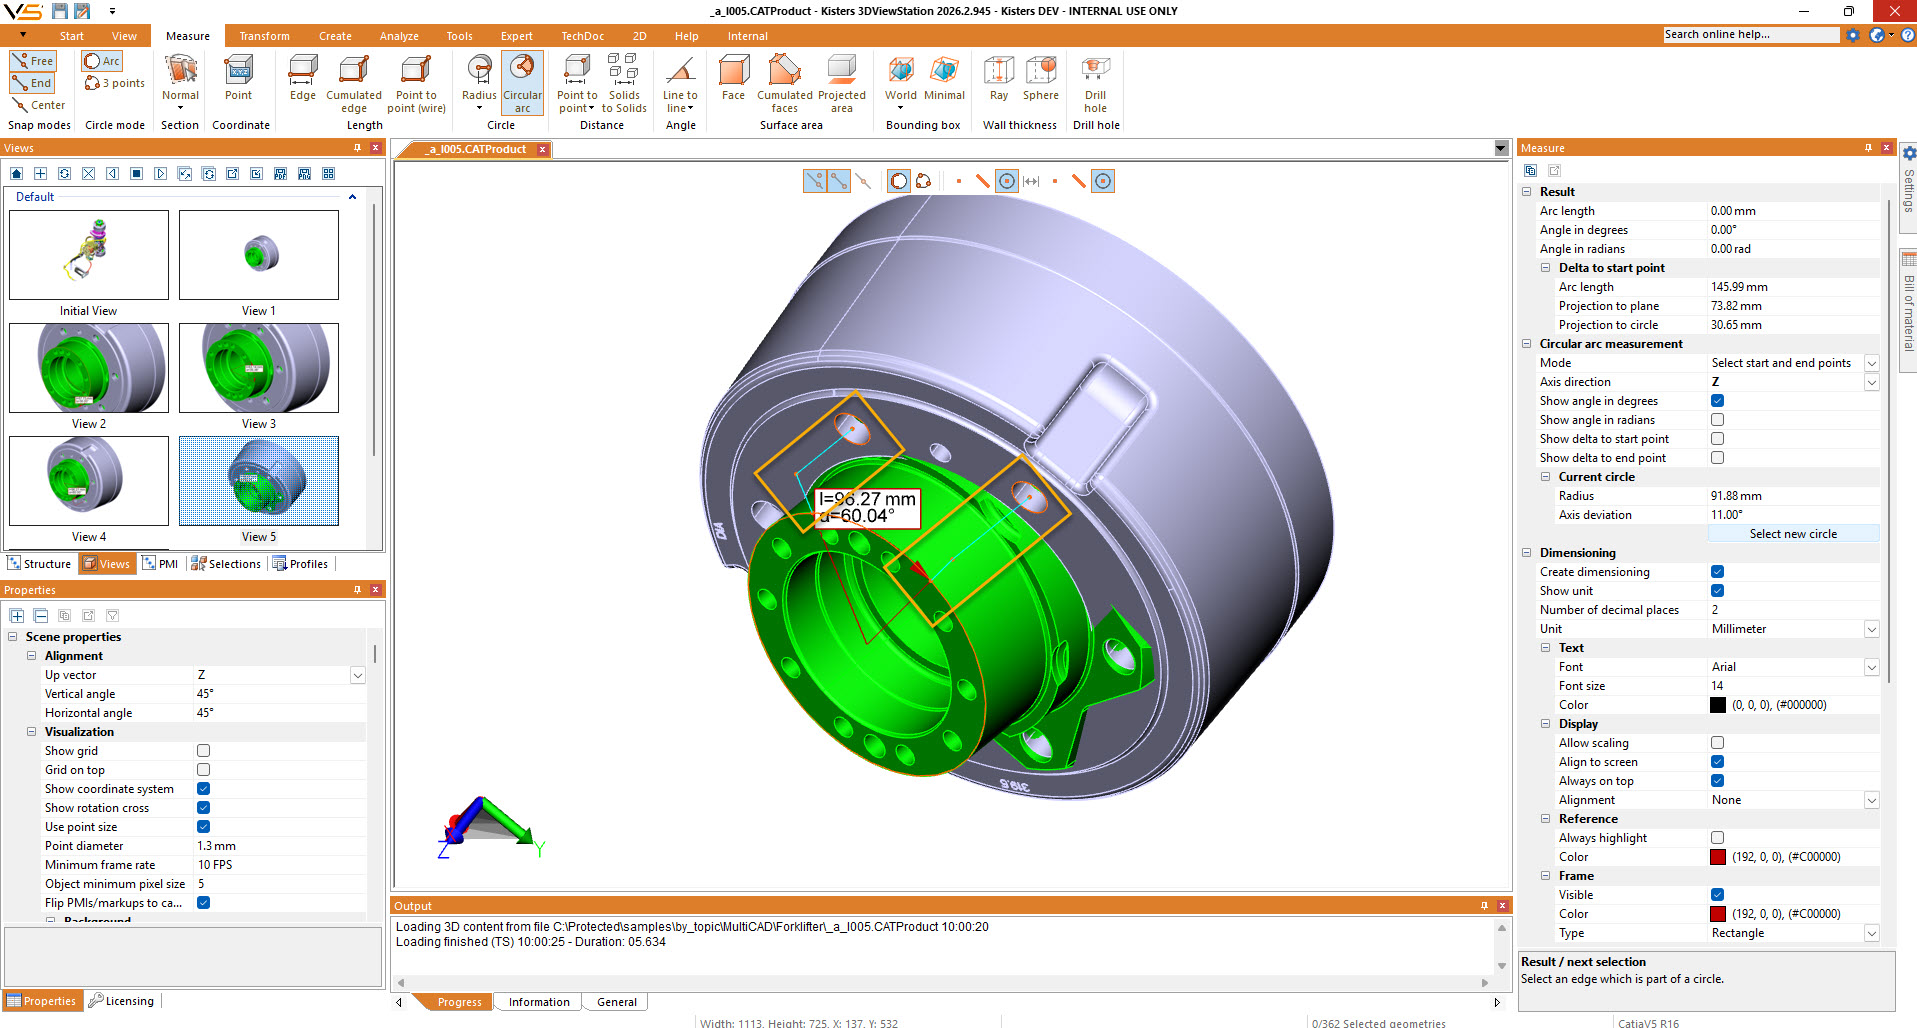Image resolution: width=1917 pixels, height=1028 pixels.
Task: Enable Show delta to end point
Action: click(1717, 458)
